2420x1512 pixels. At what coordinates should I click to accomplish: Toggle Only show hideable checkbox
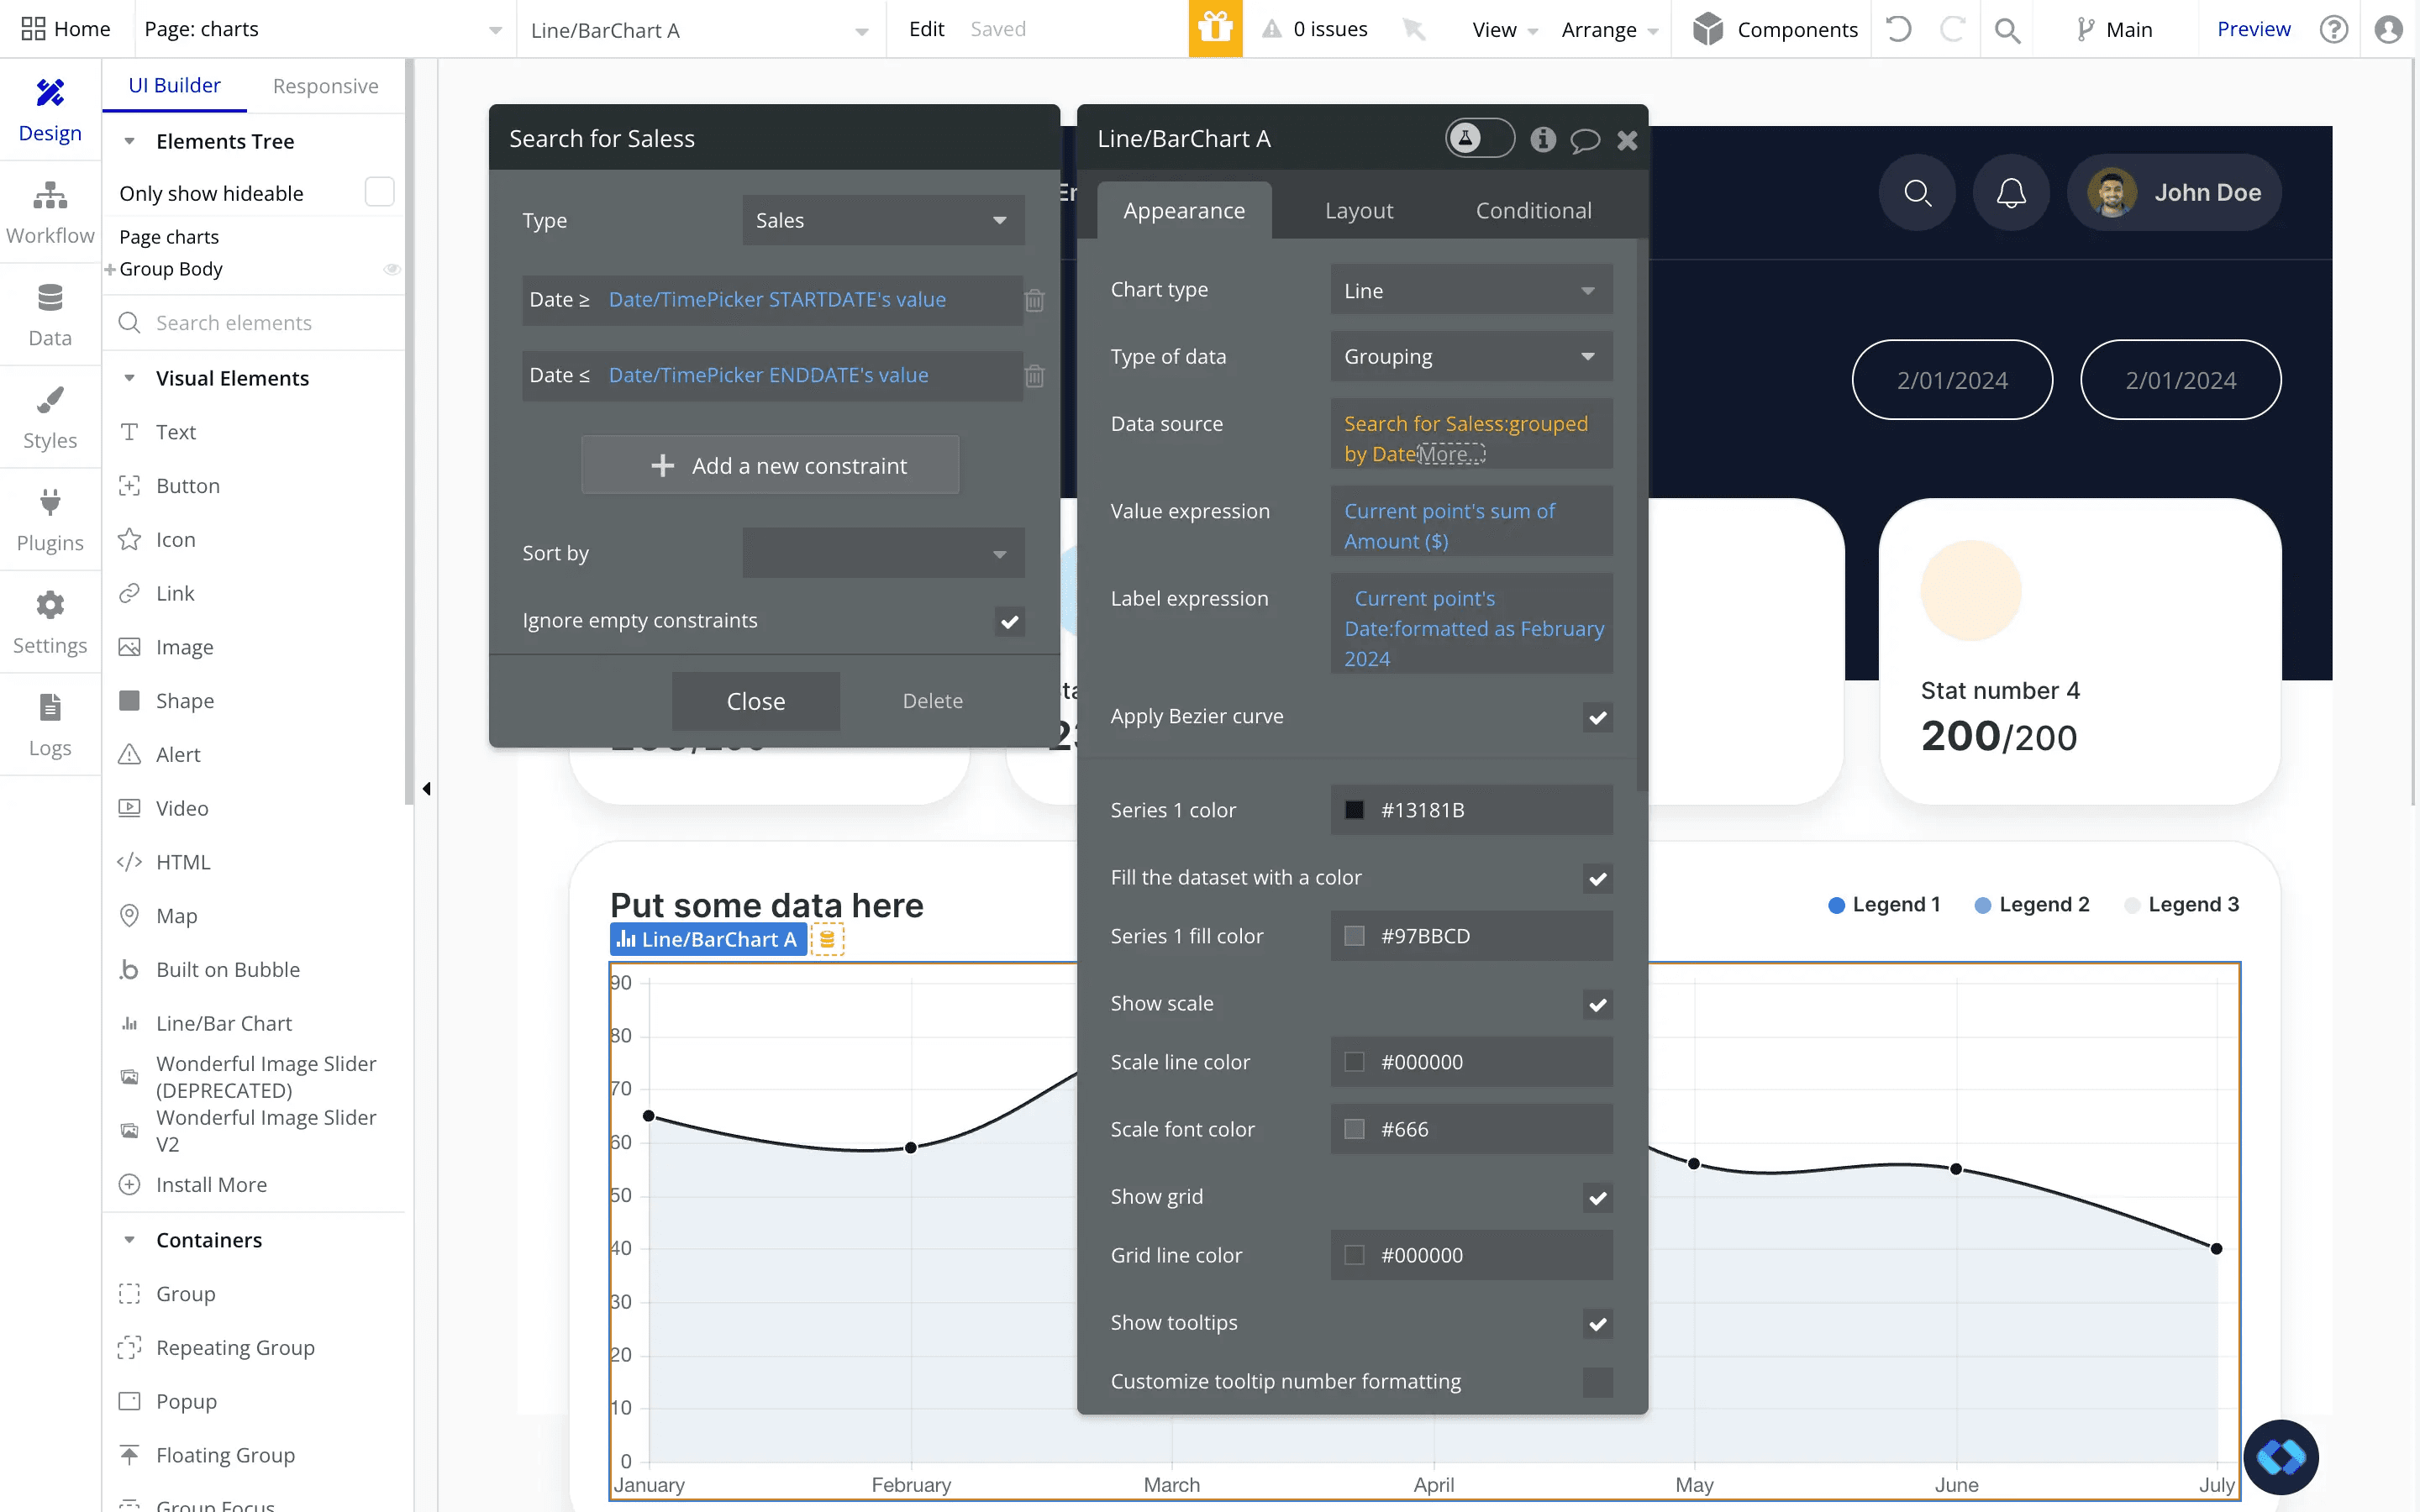click(379, 192)
